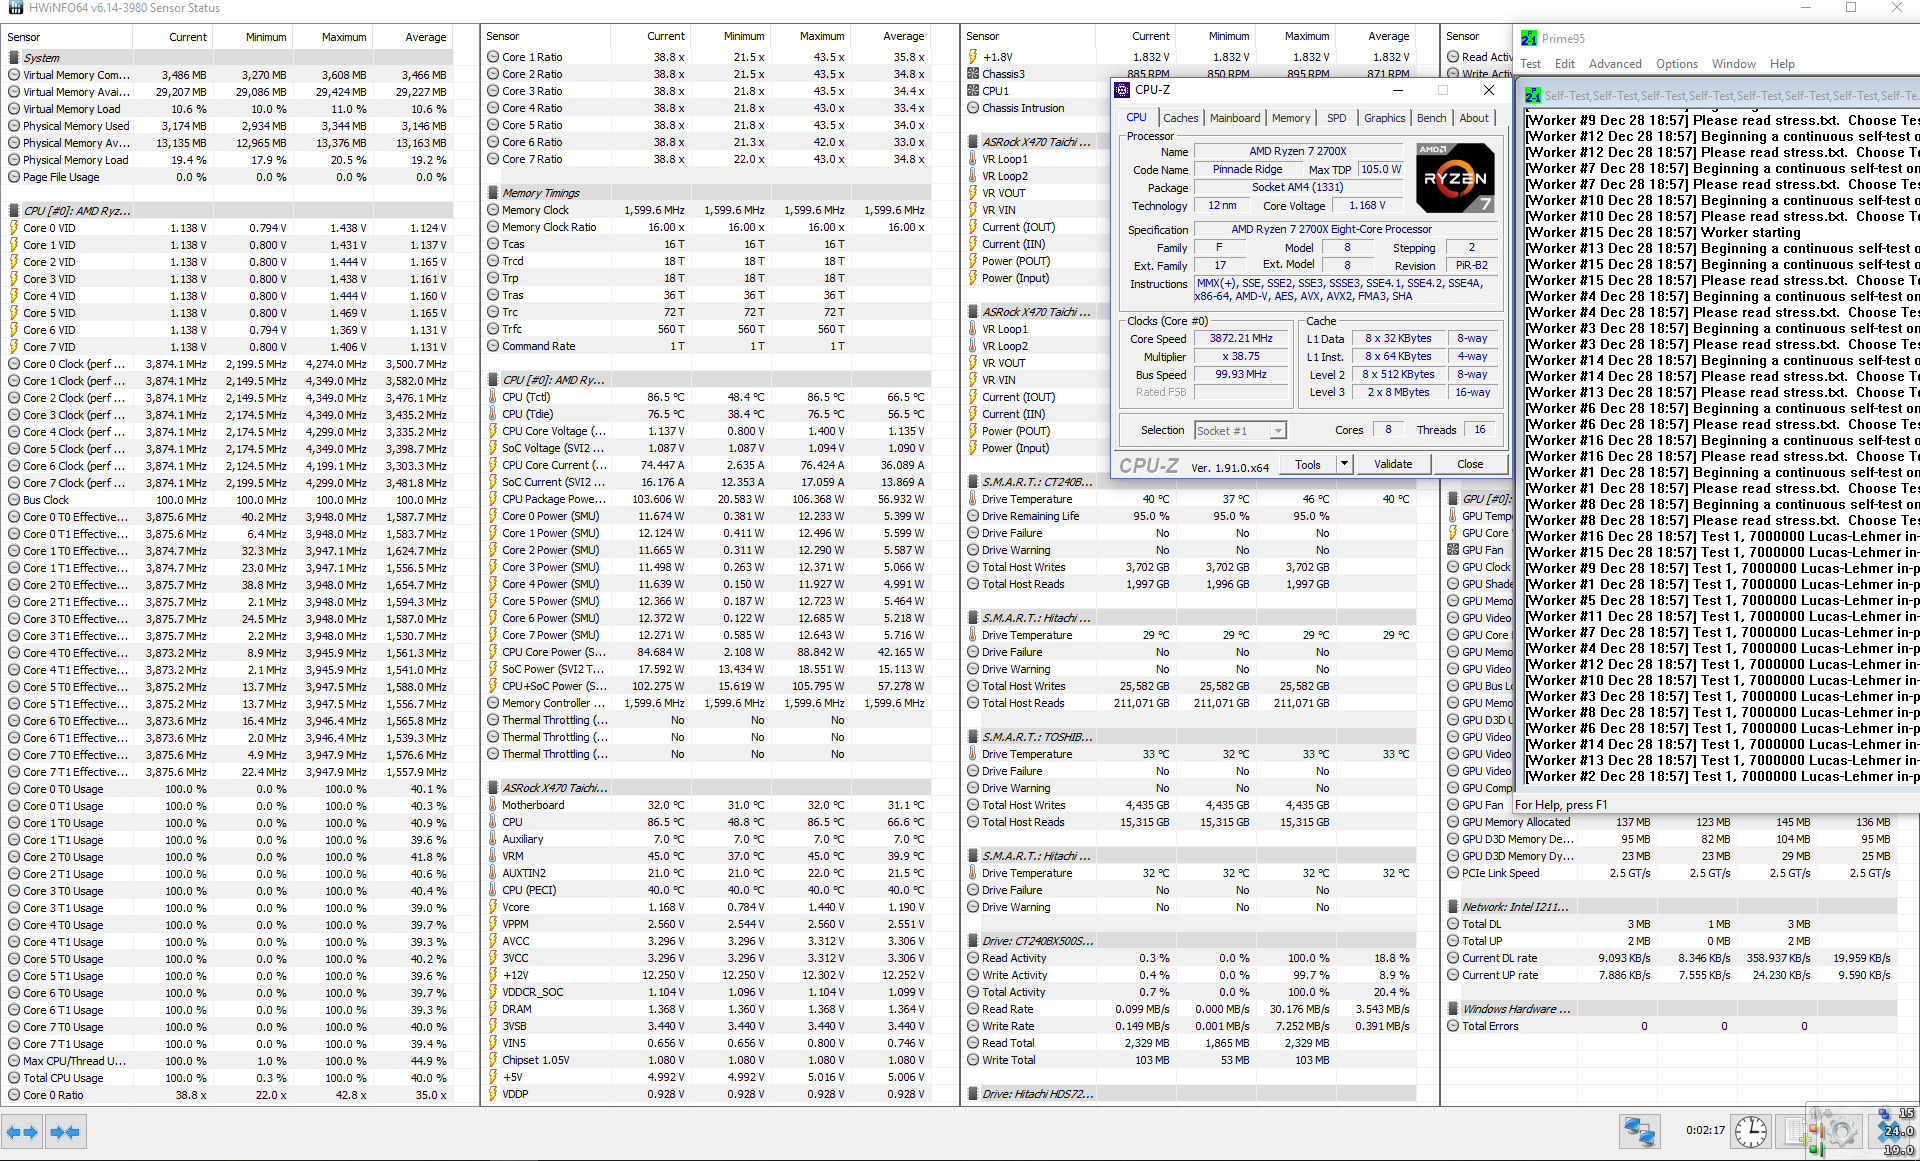Switch to the Caches tab in CPU-Z
Viewport: 1920px width, 1161px height.
(x=1180, y=118)
